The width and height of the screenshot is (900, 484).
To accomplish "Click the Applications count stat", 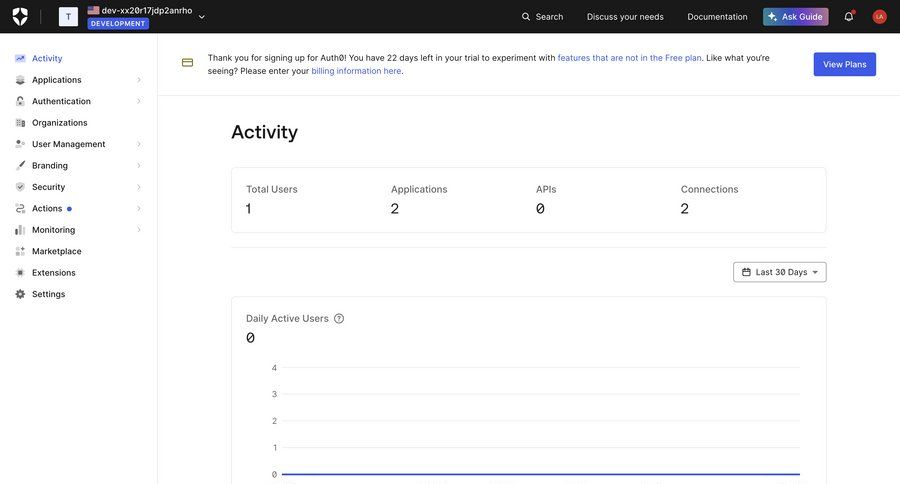I will click(418, 199).
